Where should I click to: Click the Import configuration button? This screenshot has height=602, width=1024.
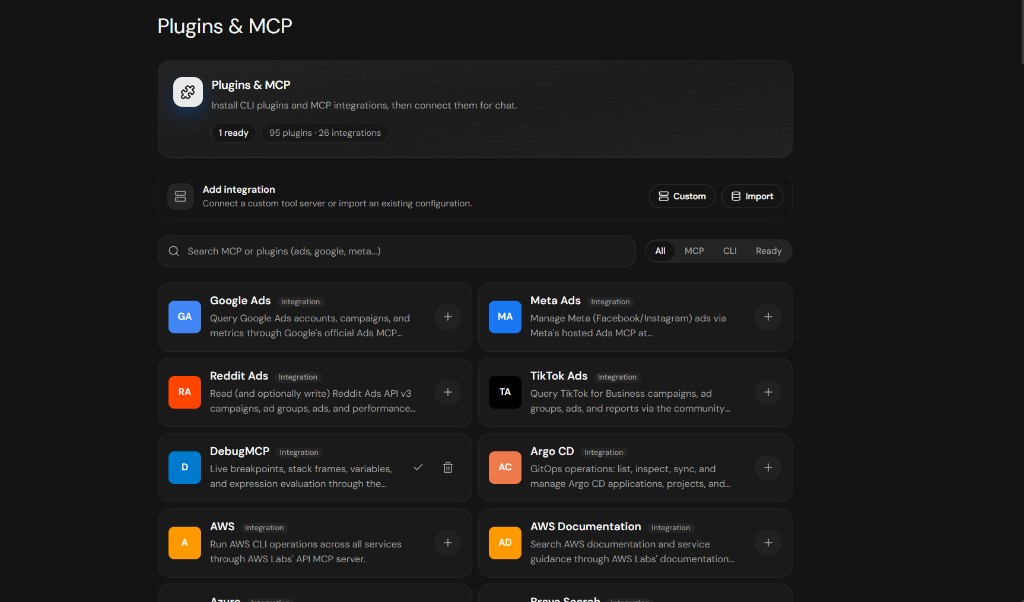click(752, 197)
